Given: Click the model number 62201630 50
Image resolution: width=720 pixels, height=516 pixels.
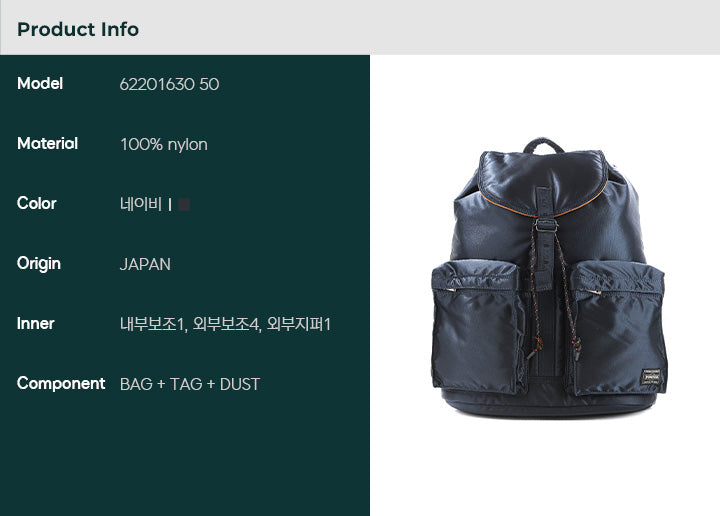Looking at the screenshot, I should (x=169, y=84).
